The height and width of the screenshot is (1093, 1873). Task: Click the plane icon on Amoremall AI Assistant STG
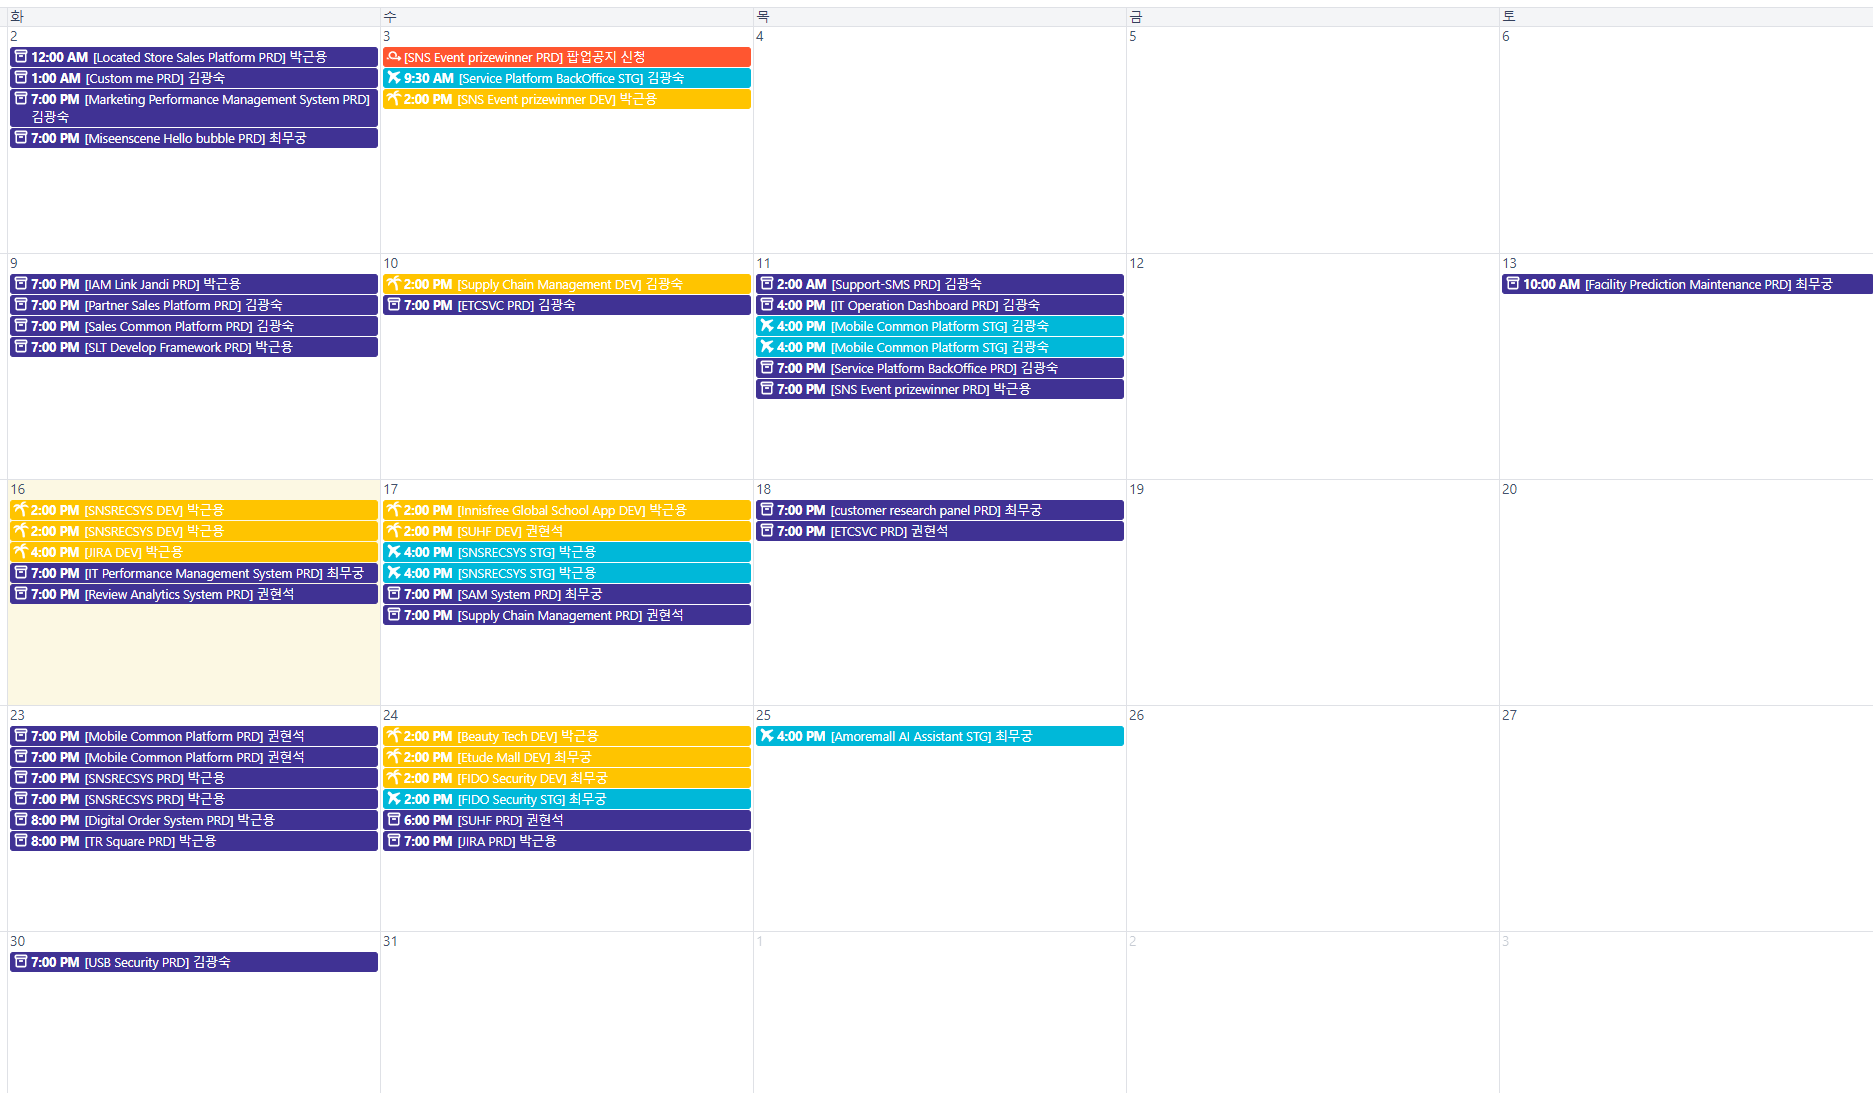pyautogui.click(x=767, y=736)
